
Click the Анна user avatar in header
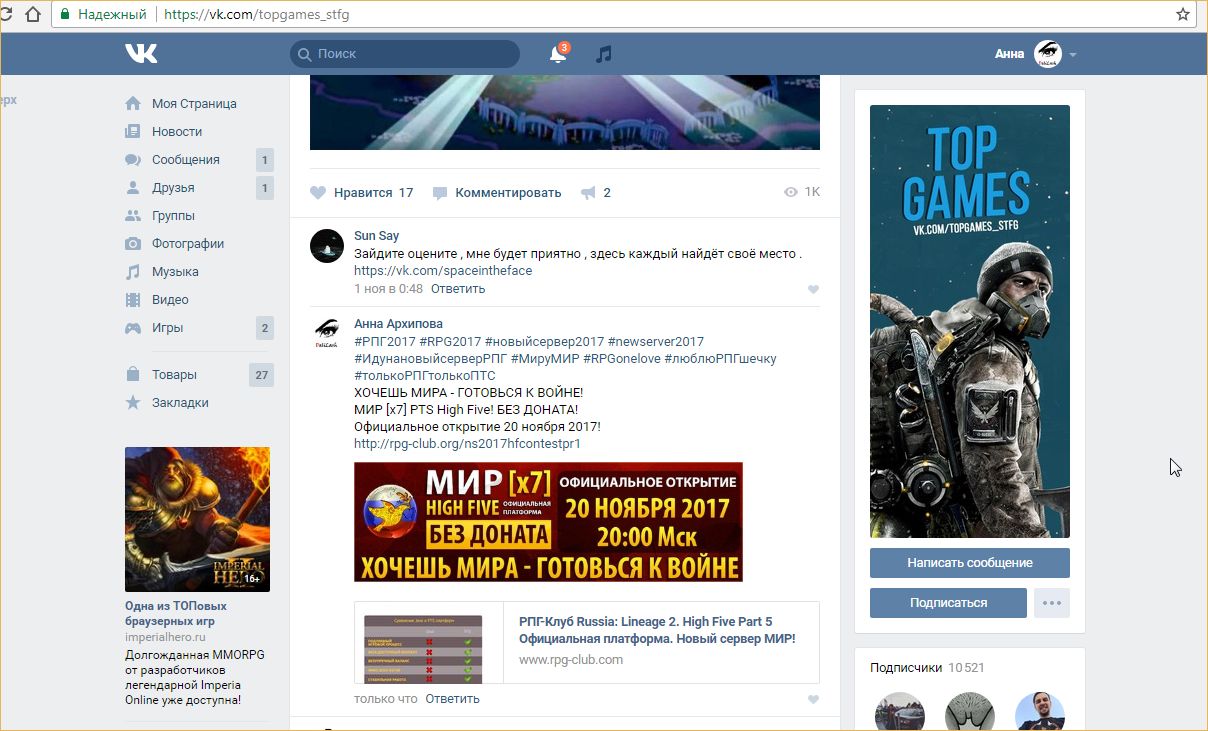pos(1048,54)
